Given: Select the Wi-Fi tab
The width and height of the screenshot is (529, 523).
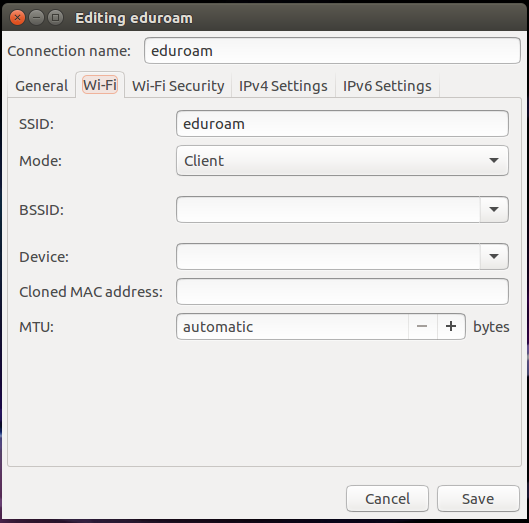Looking at the screenshot, I should (x=100, y=85).
